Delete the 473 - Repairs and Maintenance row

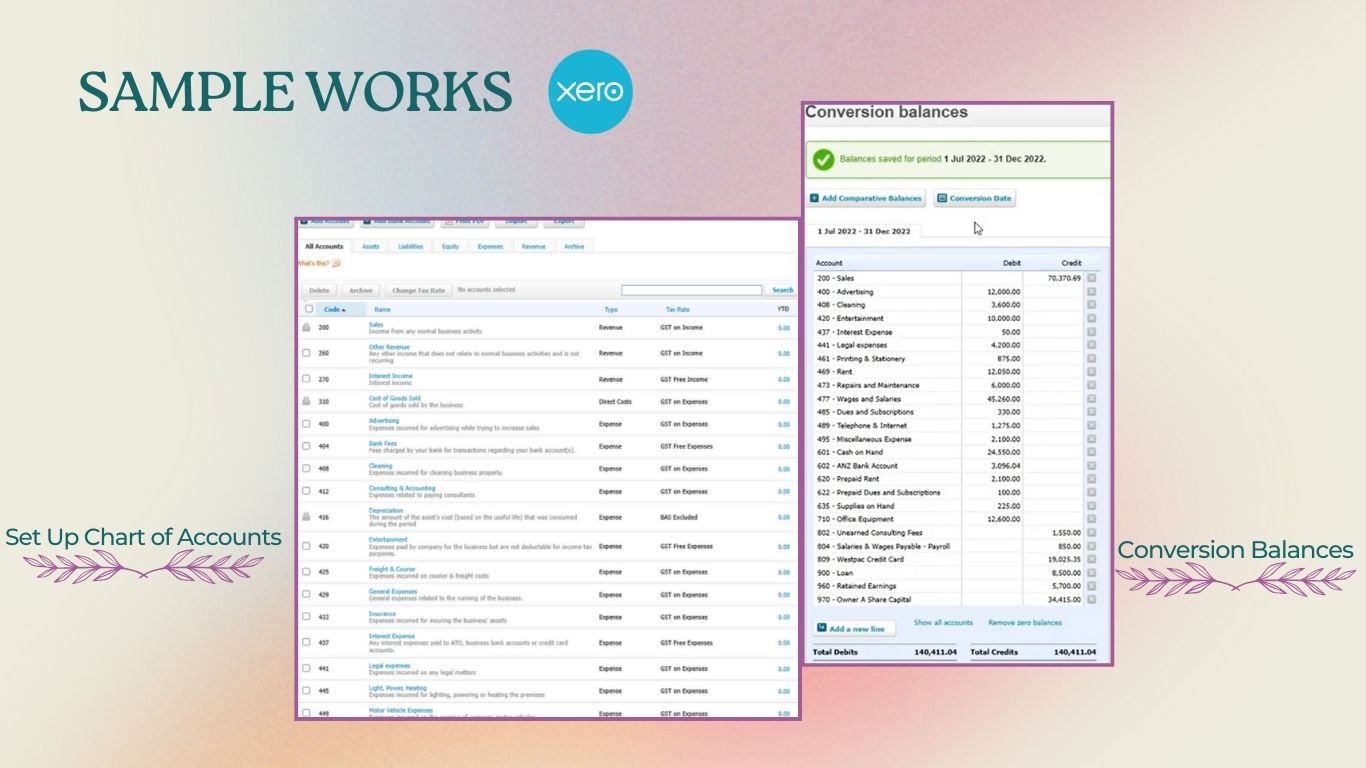1092,385
